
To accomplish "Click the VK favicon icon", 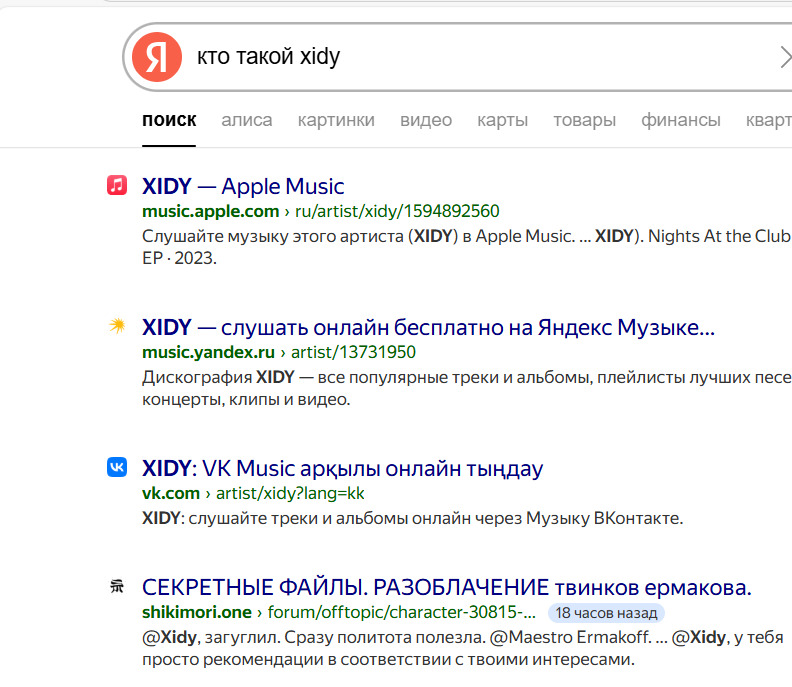I will tap(117, 467).
